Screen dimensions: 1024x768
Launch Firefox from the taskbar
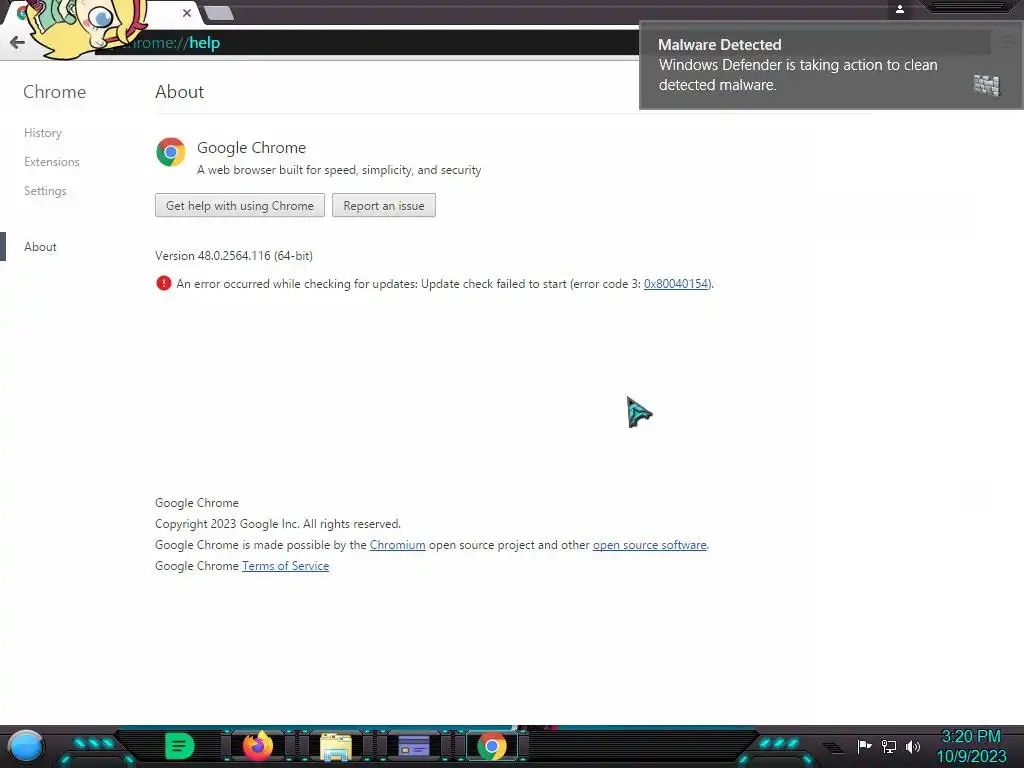[x=258, y=746]
